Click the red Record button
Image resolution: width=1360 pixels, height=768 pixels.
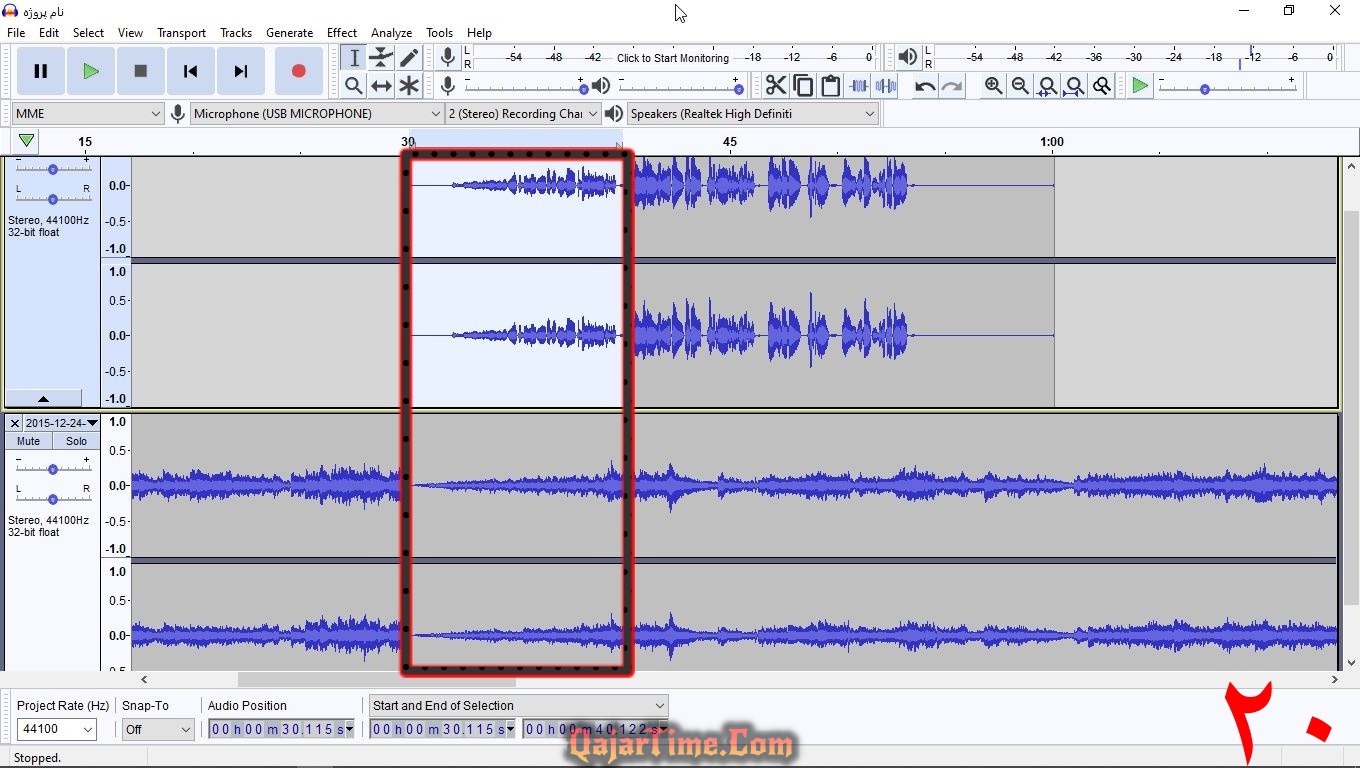point(298,71)
